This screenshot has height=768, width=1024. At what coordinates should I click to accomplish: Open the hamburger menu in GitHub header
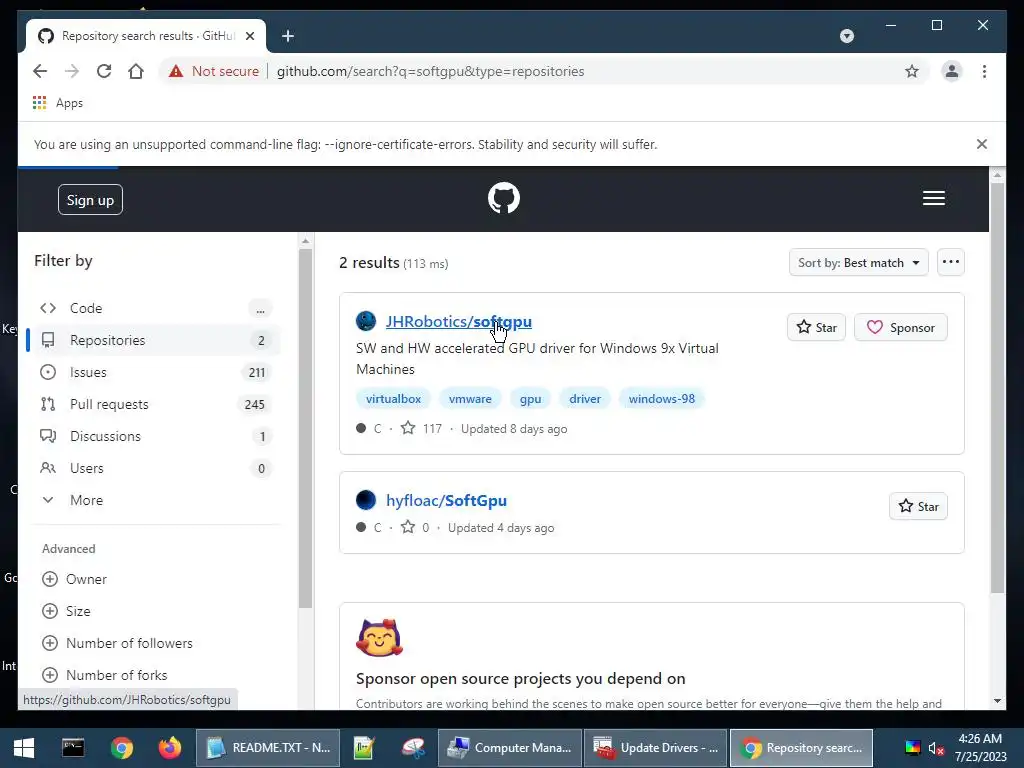tap(933, 198)
